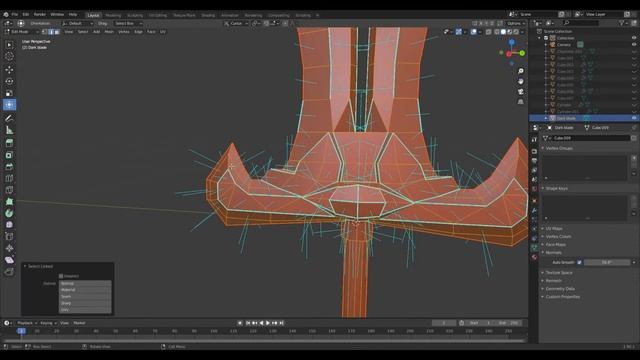
Task: Enable vertex select mode
Action: (44, 31)
